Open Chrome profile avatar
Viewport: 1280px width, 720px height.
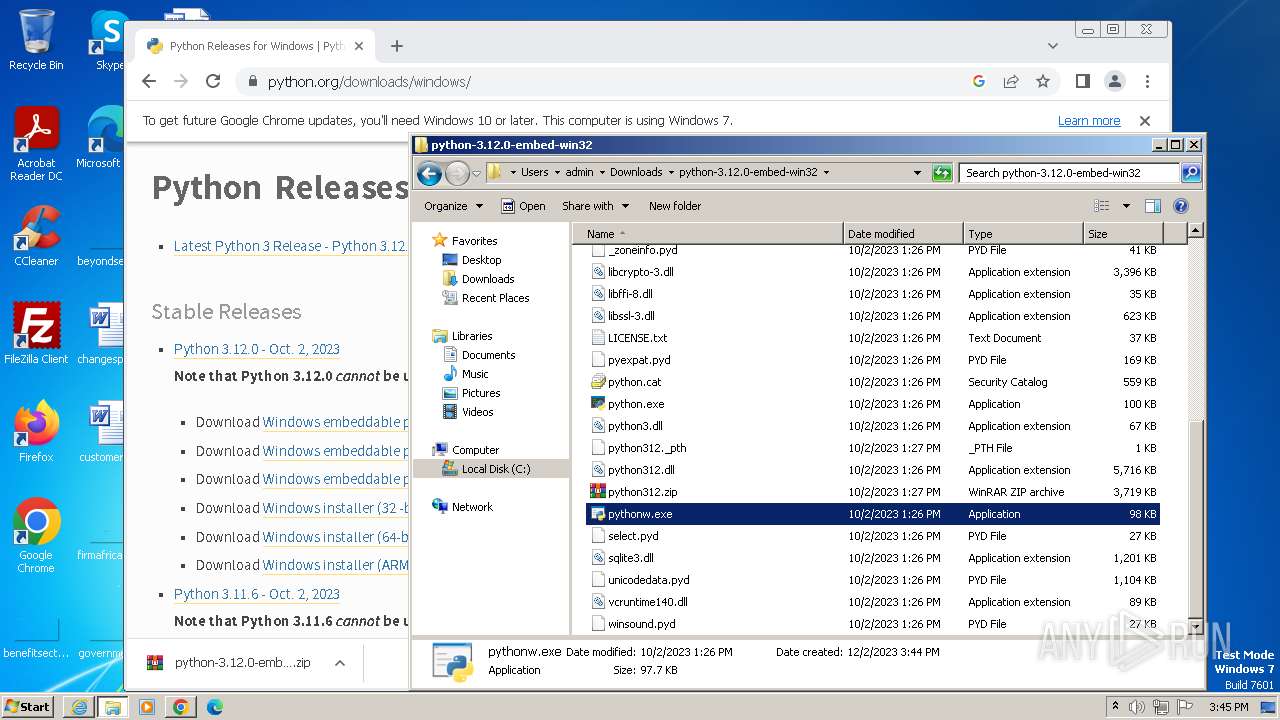click(1114, 82)
